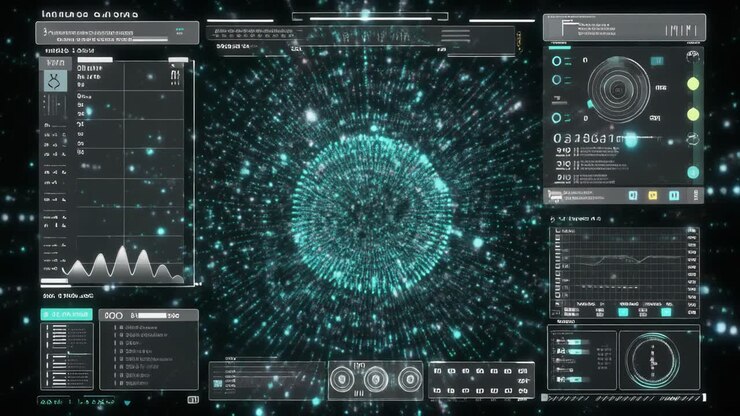Image resolution: width=740 pixels, height=416 pixels.
Task: Select the top cyan ring option in right panel
Action: point(556,61)
